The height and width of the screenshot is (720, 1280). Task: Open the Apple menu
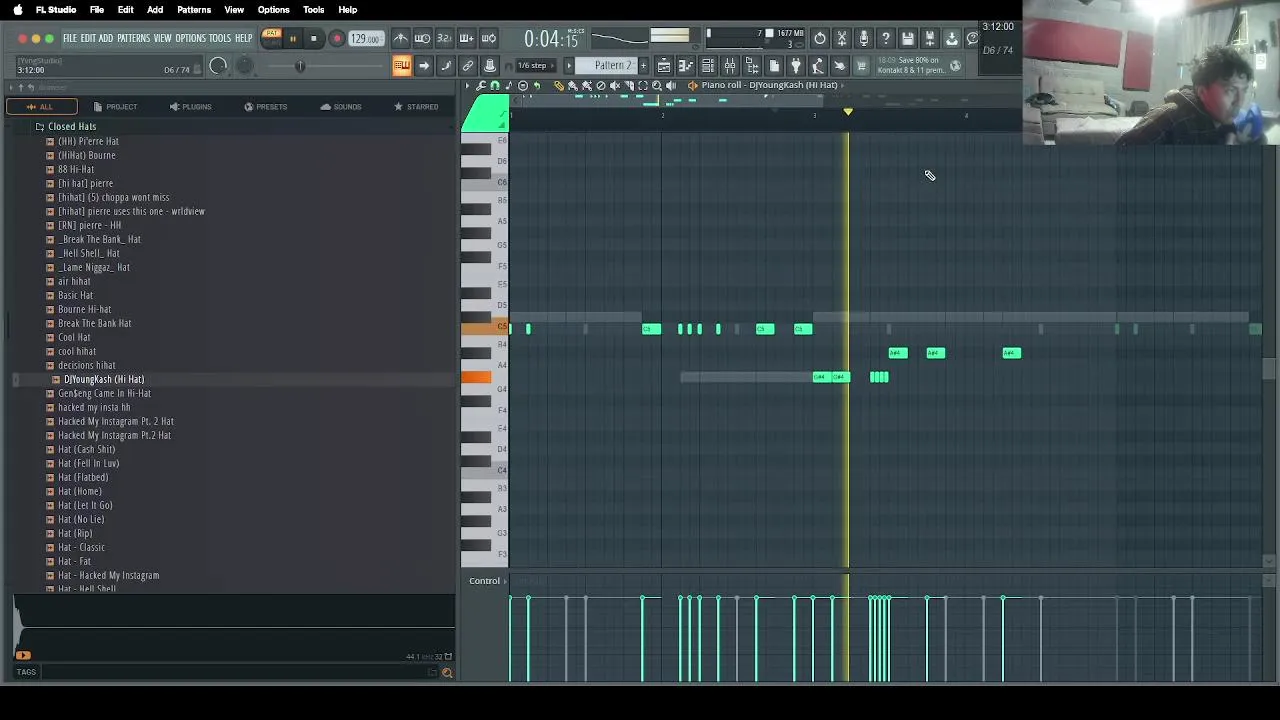(17, 9)
